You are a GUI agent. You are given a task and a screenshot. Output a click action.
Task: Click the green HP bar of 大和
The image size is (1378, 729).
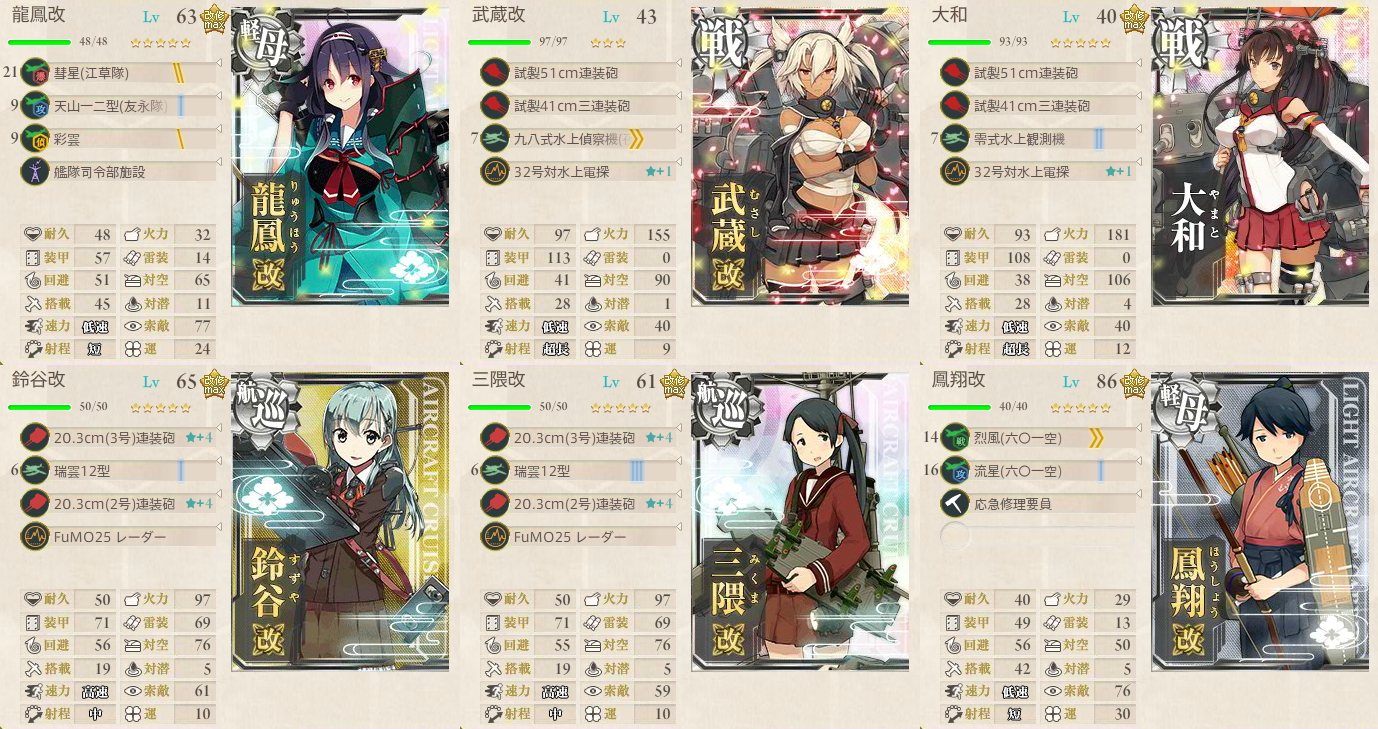(x=959, y=42)
